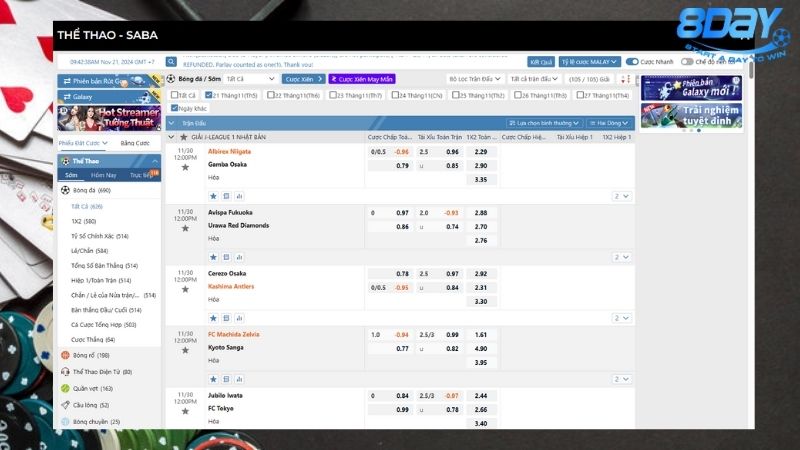Screen dimensions: 800x450
Task: Check the 23 Tháng11(Th7) checkbox
Action: coord(333,95)
